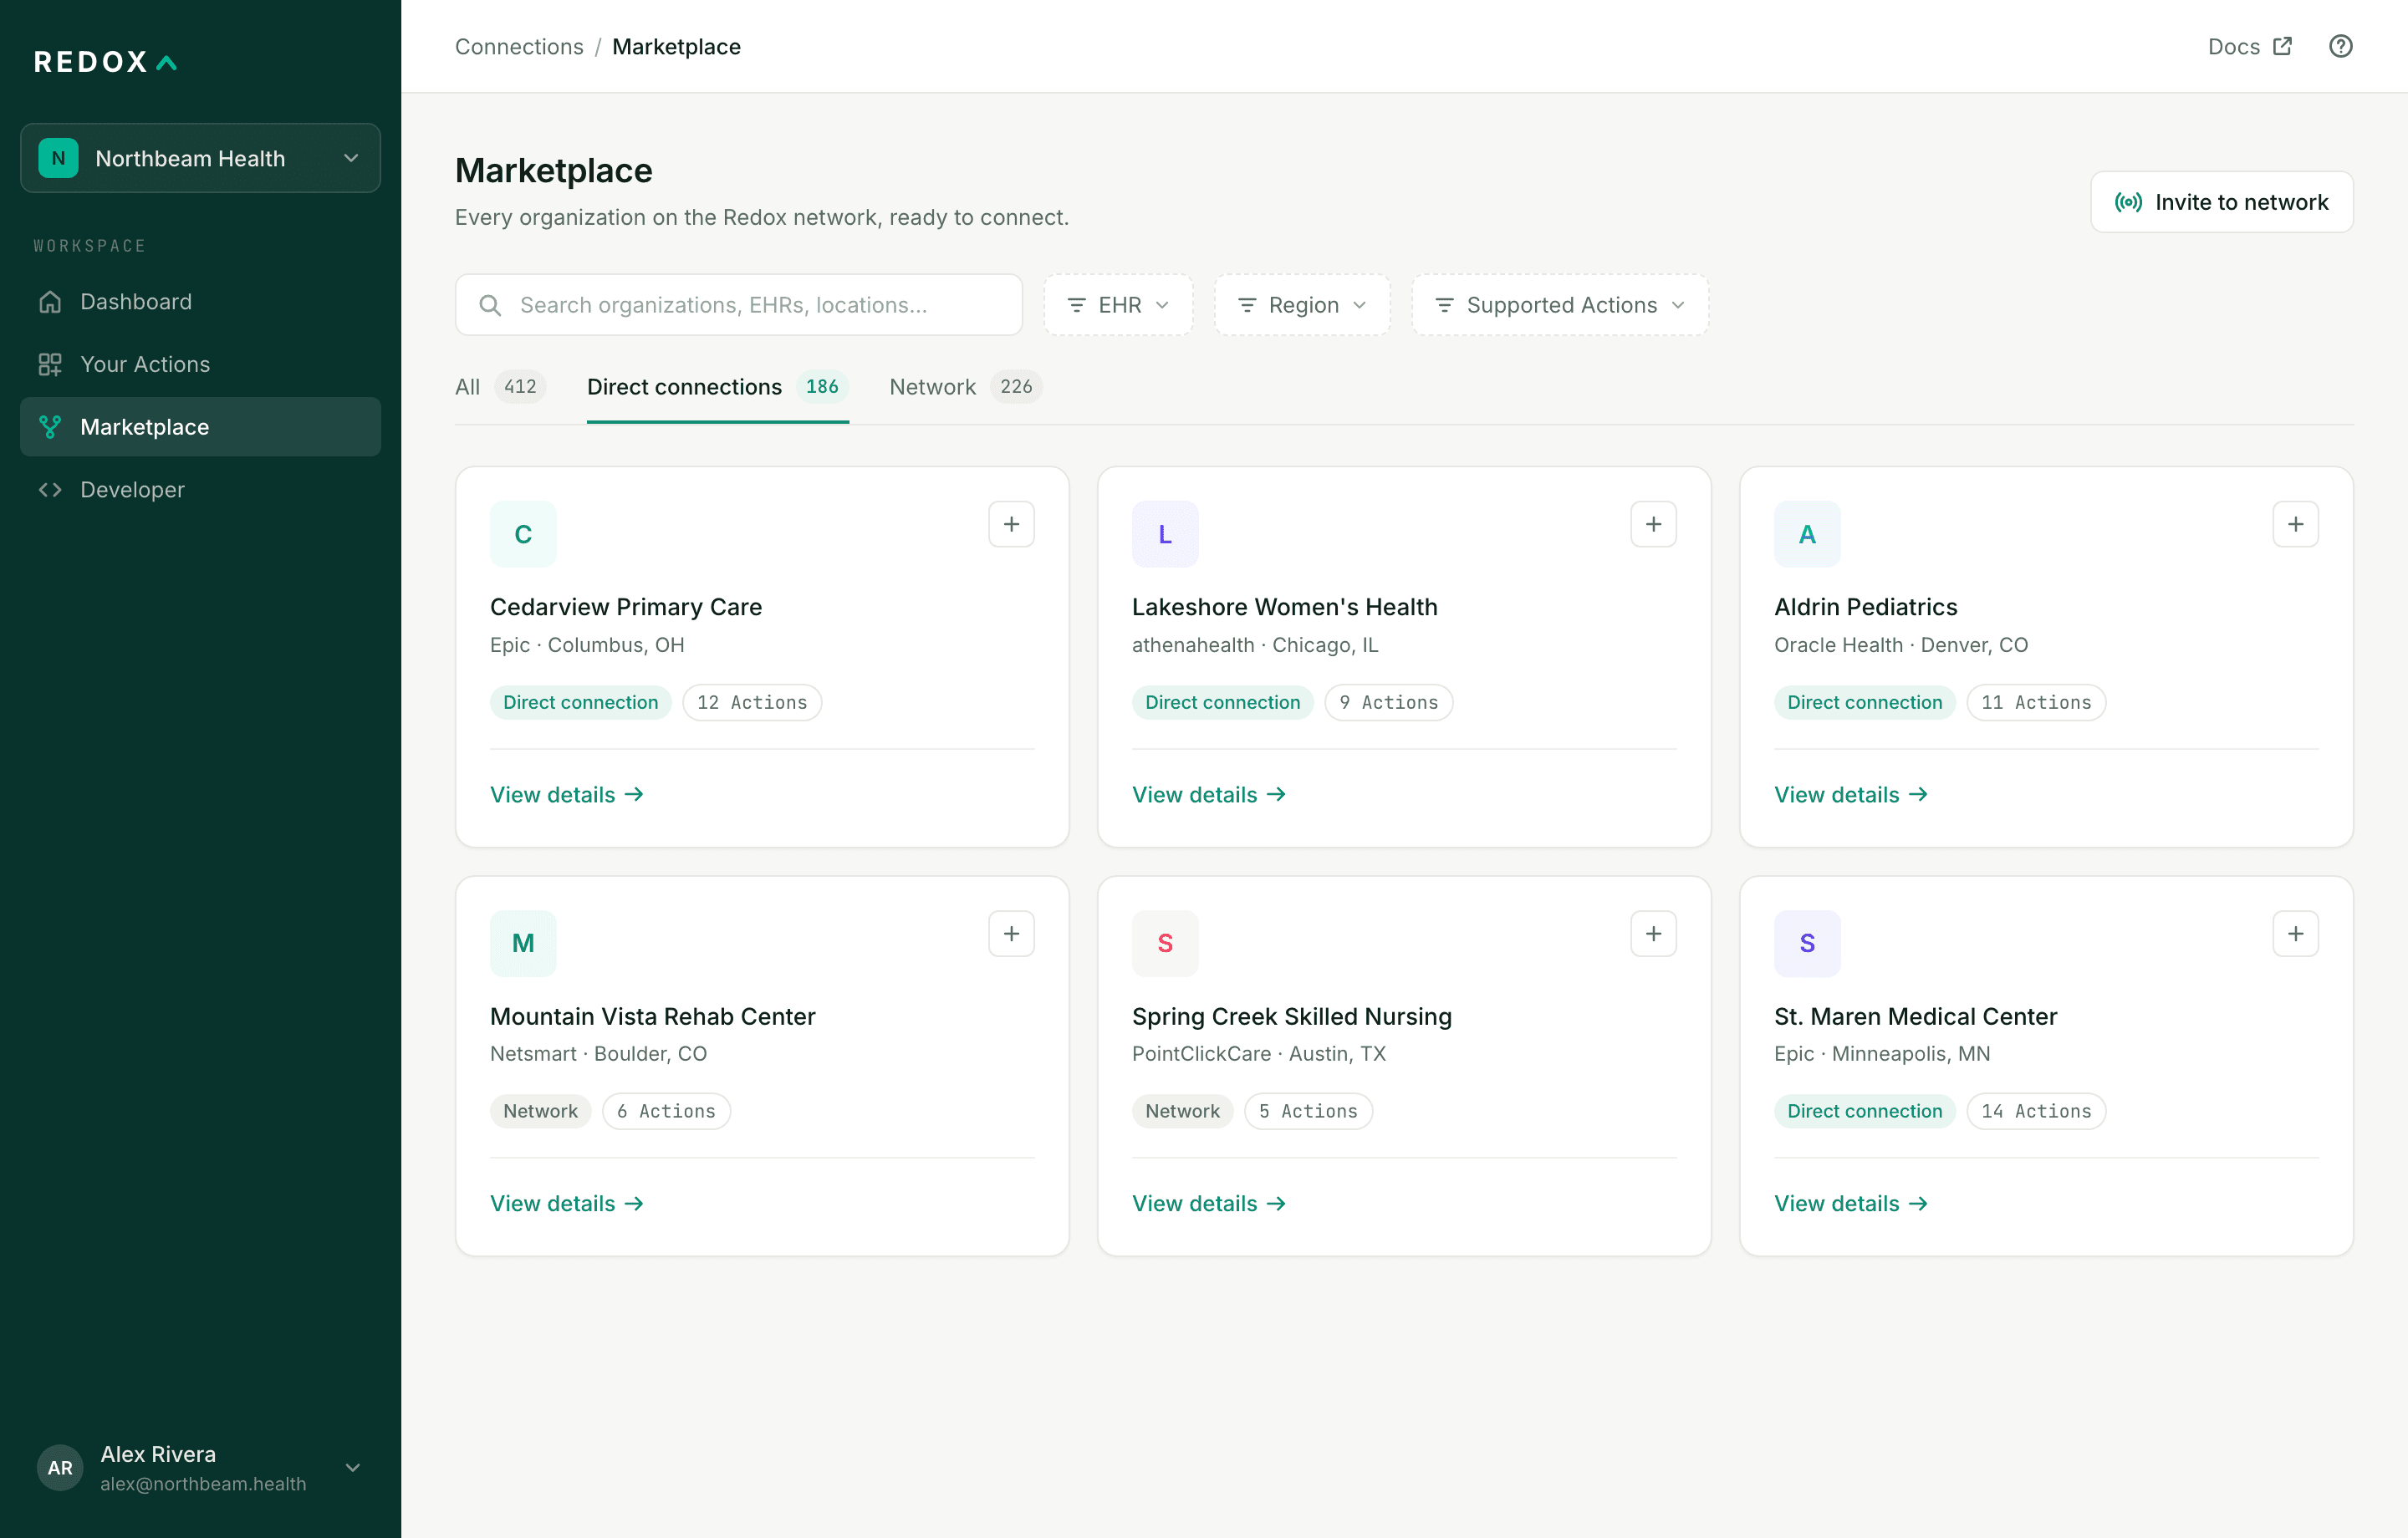Click the 14 Actions badge on St. Maren
Image resolution: width=2408 pixels, height=1538 pixels.
click(x=2035, y=1111)
